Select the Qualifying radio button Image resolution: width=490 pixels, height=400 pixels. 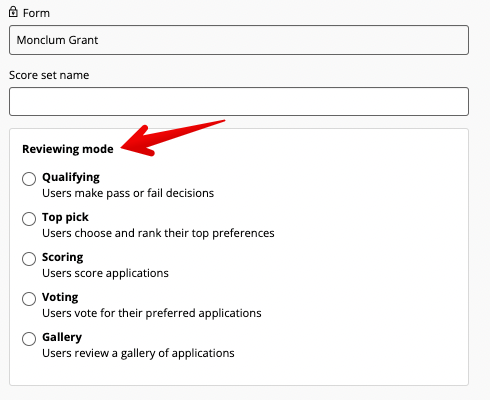29,179
